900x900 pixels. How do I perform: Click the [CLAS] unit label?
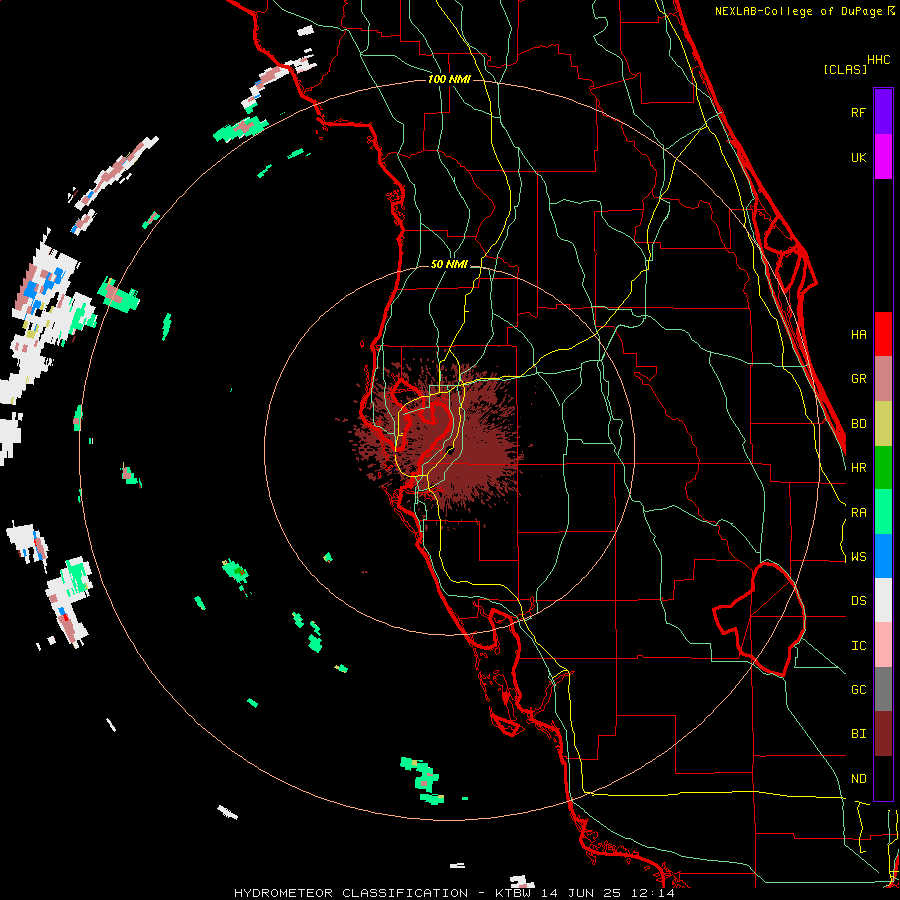click(845, 69)
